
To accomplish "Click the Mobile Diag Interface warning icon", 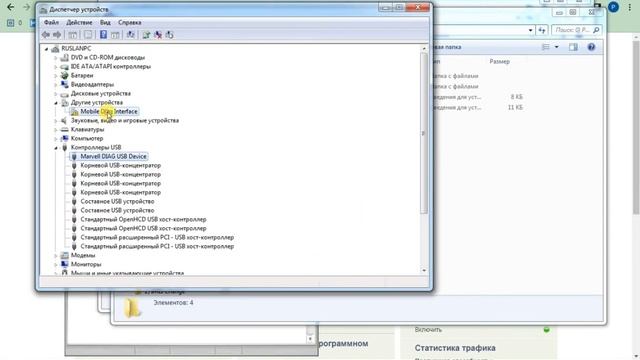I will coord(74,111).
